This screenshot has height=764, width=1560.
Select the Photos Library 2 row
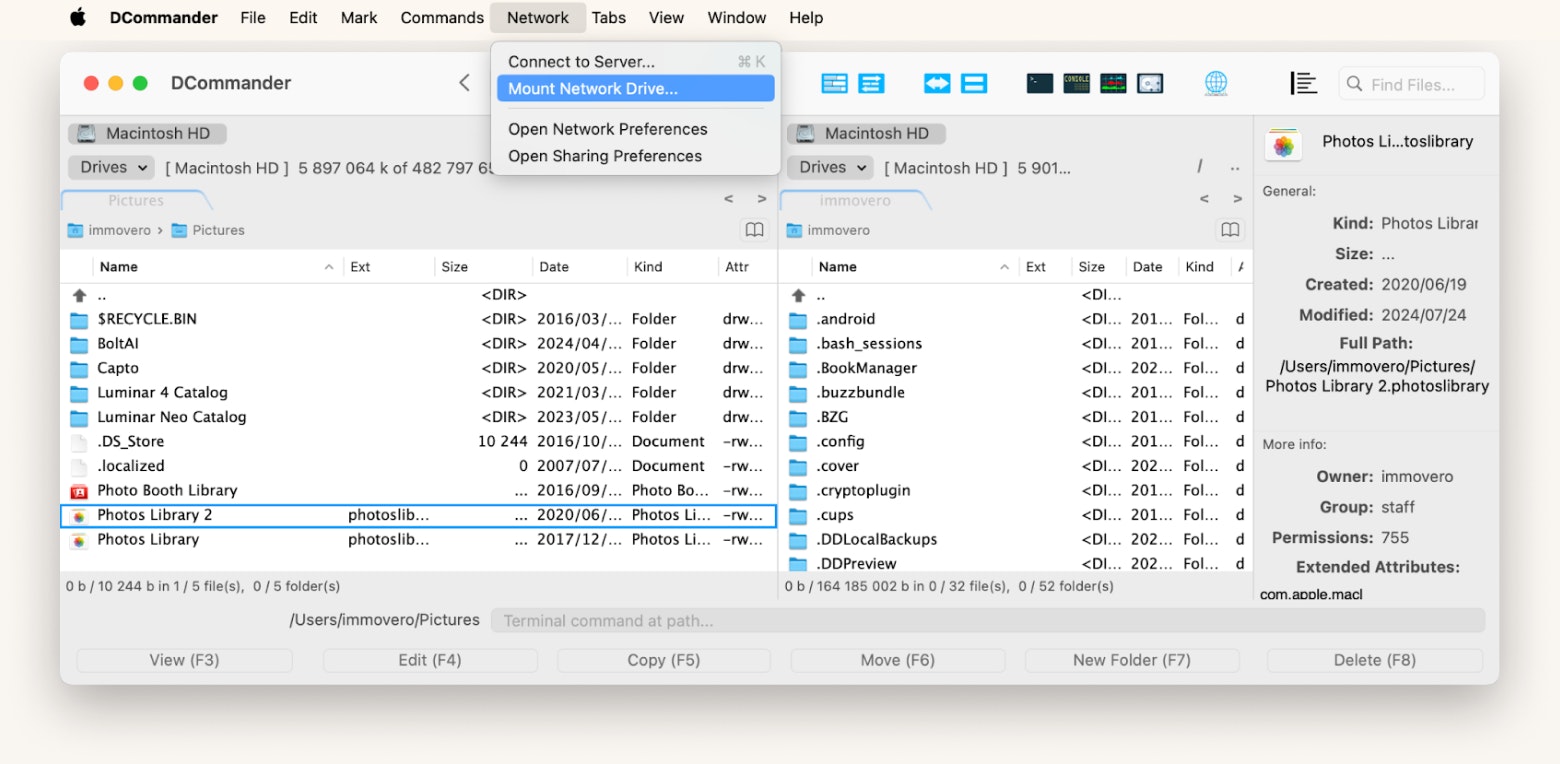point(418,515)
